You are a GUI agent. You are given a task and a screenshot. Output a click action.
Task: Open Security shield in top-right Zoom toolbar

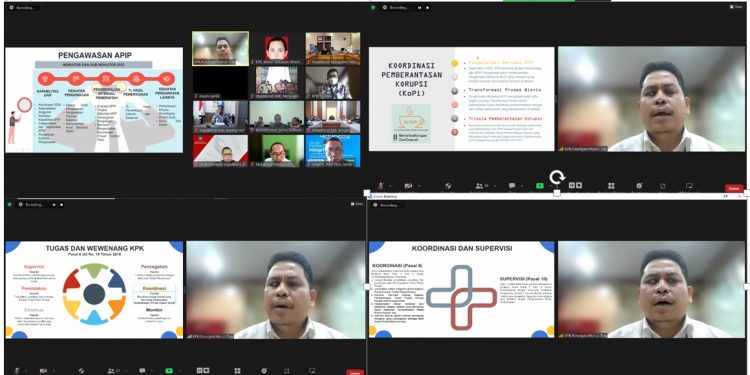[448, 186]
